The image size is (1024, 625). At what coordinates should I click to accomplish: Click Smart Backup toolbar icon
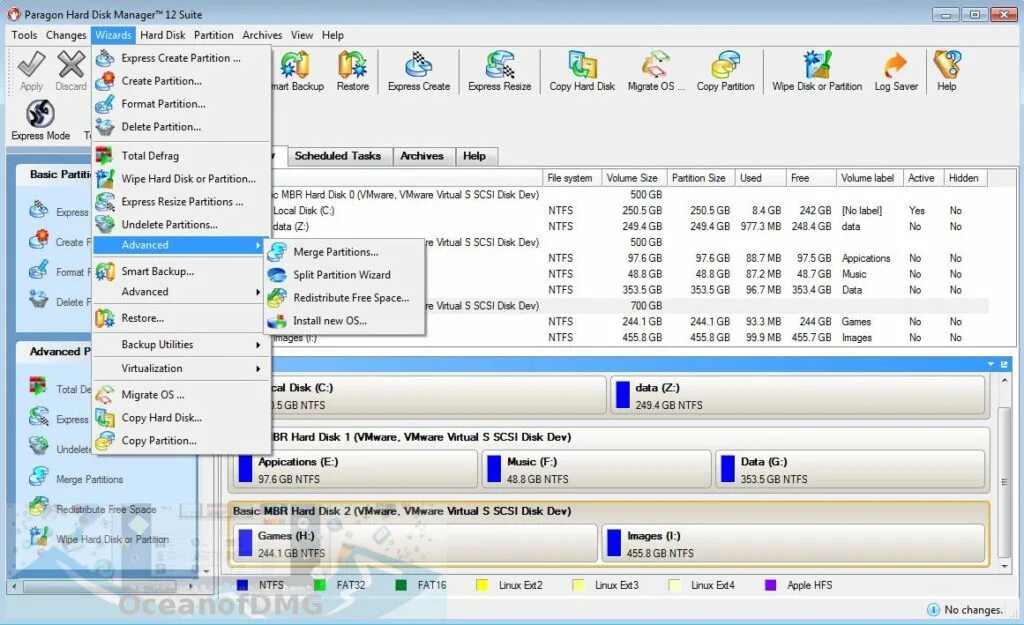(295, 65)
